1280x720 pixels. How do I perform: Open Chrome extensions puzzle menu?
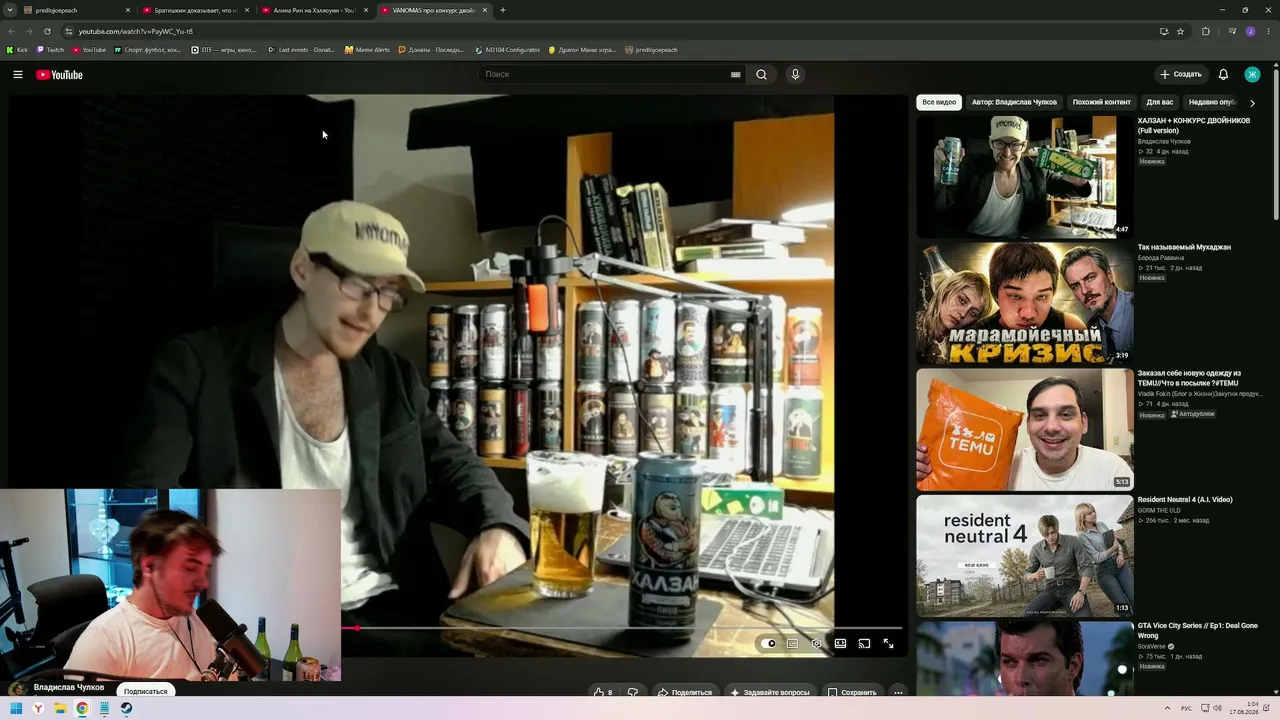coord(1205,31)
